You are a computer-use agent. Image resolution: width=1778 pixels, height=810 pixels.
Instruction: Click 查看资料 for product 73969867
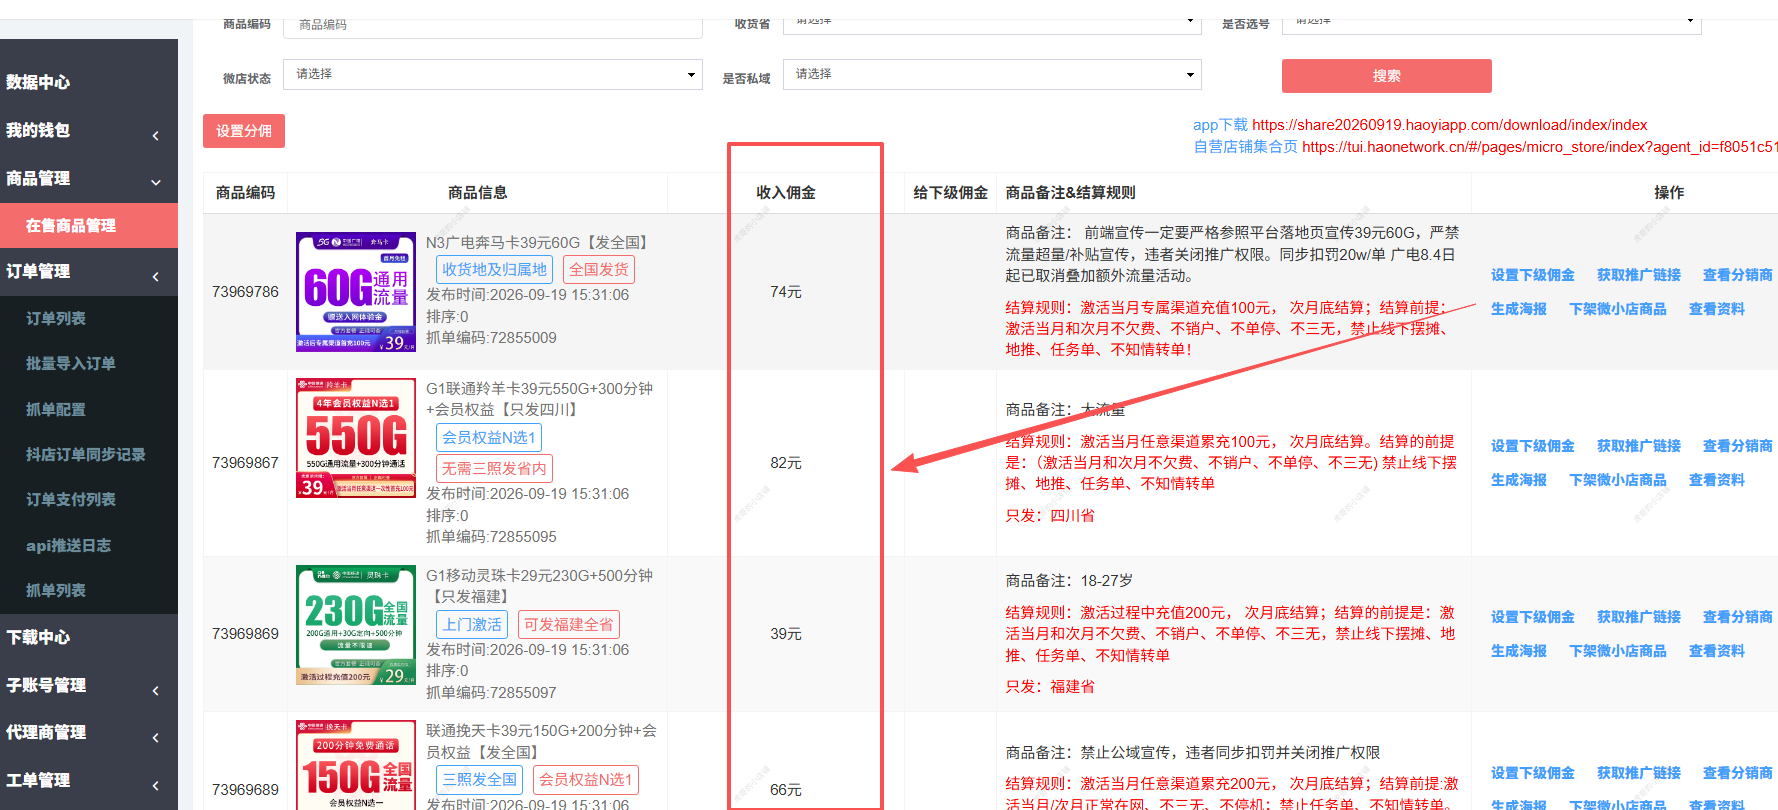pyautogui.click(x=1717, y=480)
